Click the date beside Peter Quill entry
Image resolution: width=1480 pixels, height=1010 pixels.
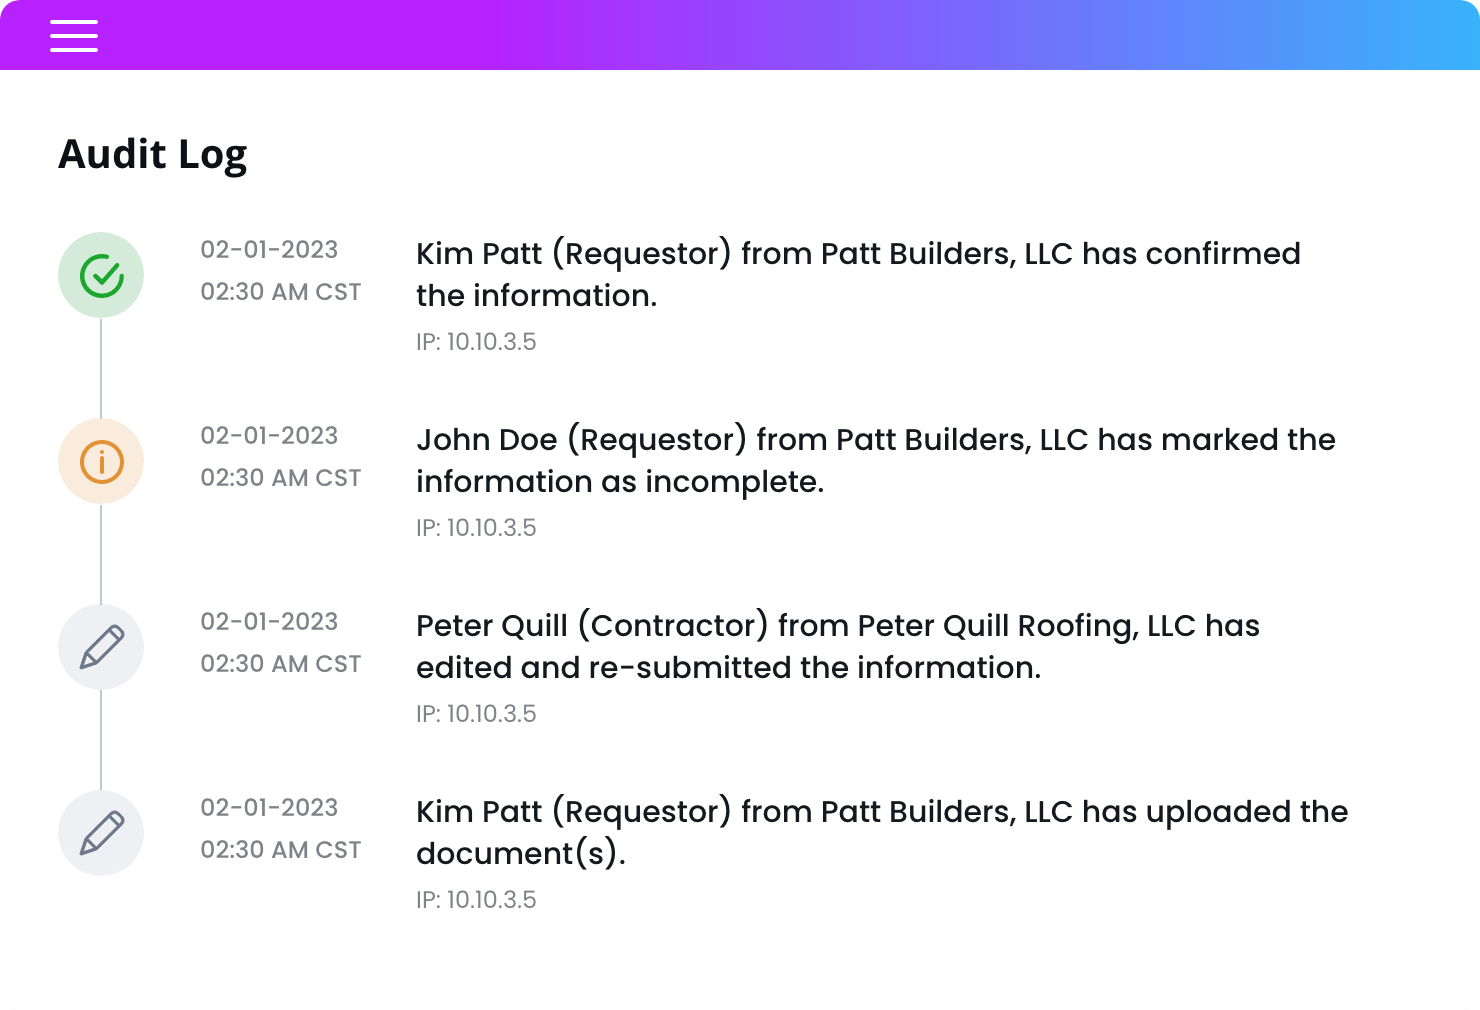tap(269, 622)
